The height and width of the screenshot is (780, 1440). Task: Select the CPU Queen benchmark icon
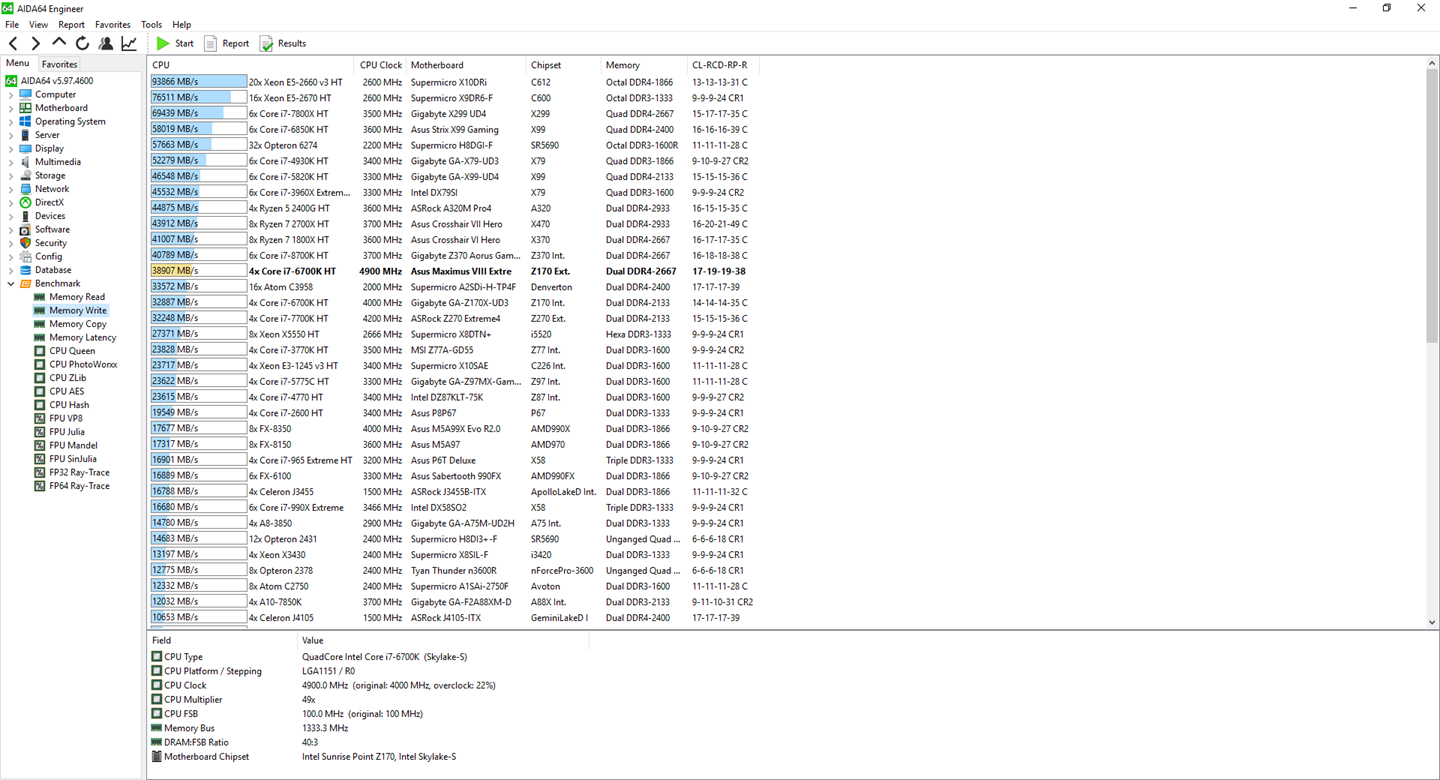pos(40,351)
